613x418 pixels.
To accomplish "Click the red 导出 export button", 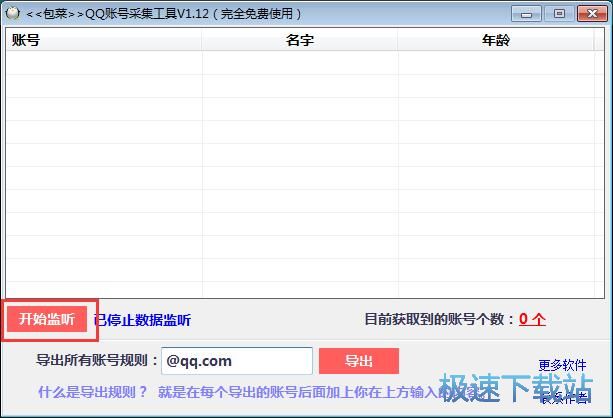I will [359, 361].
